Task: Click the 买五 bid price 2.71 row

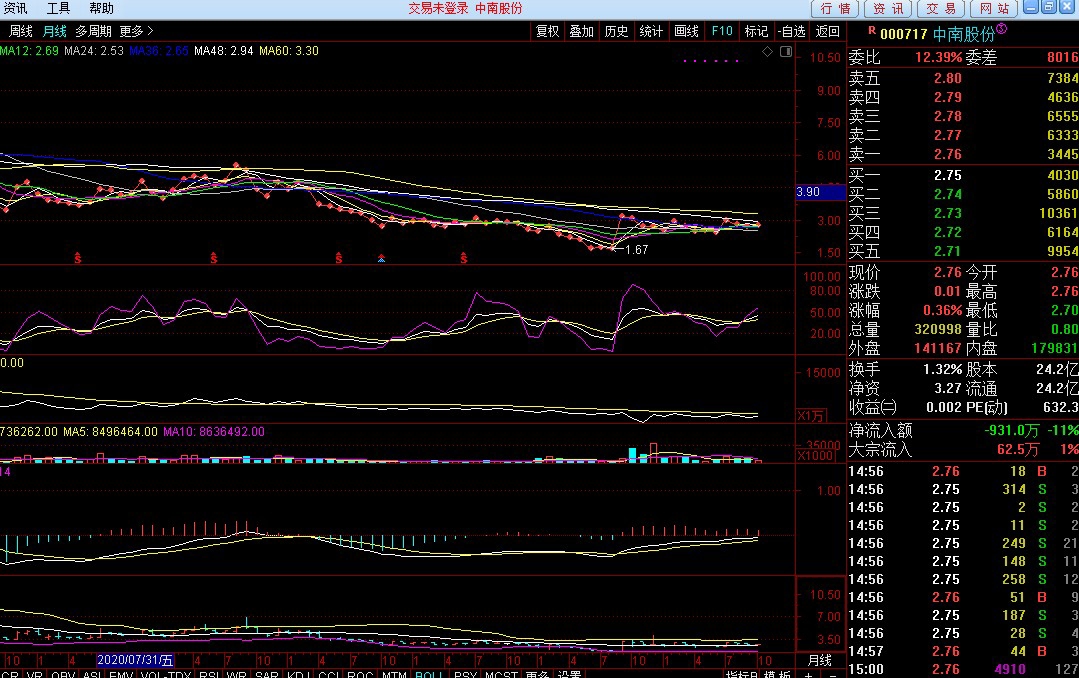Action: [x=963, y=251]
